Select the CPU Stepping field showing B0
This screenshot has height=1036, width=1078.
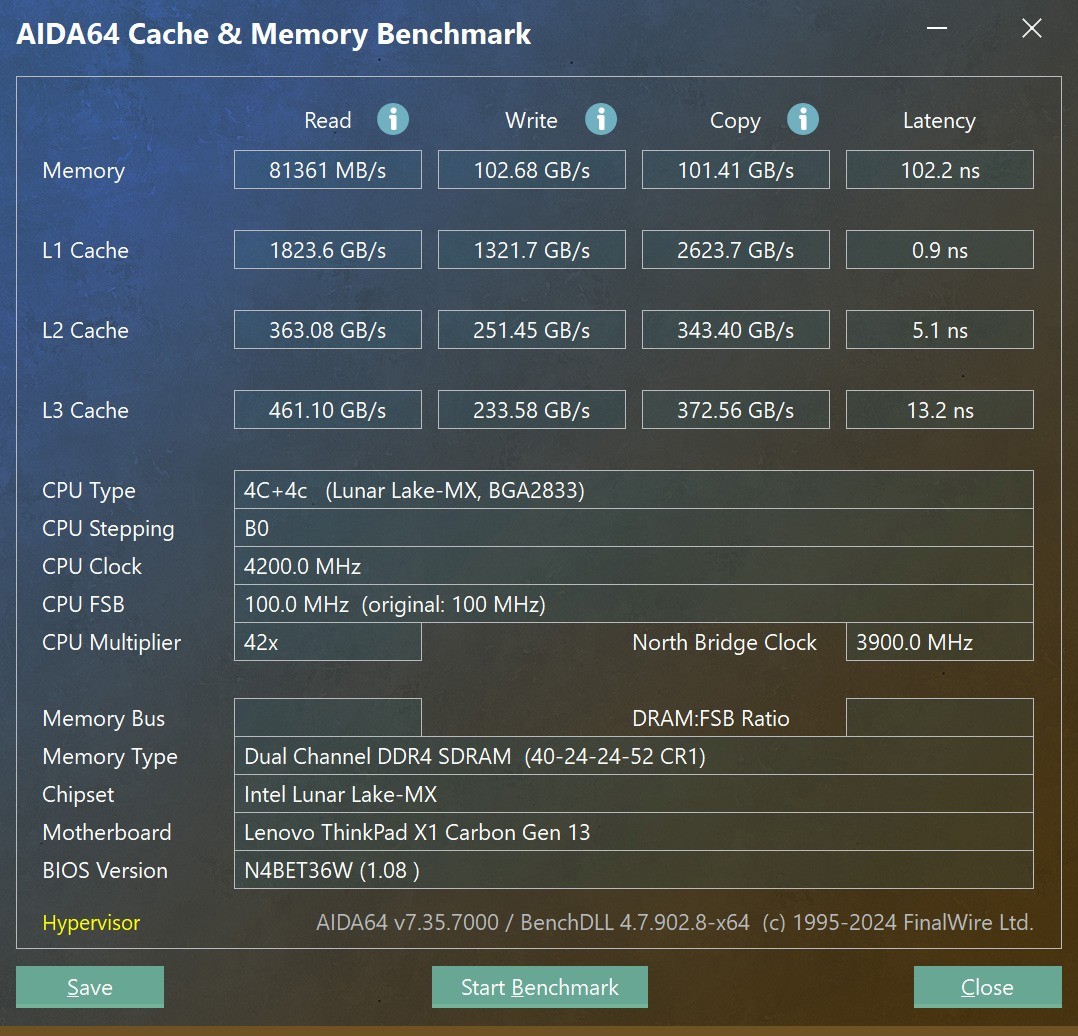(633, 528)
